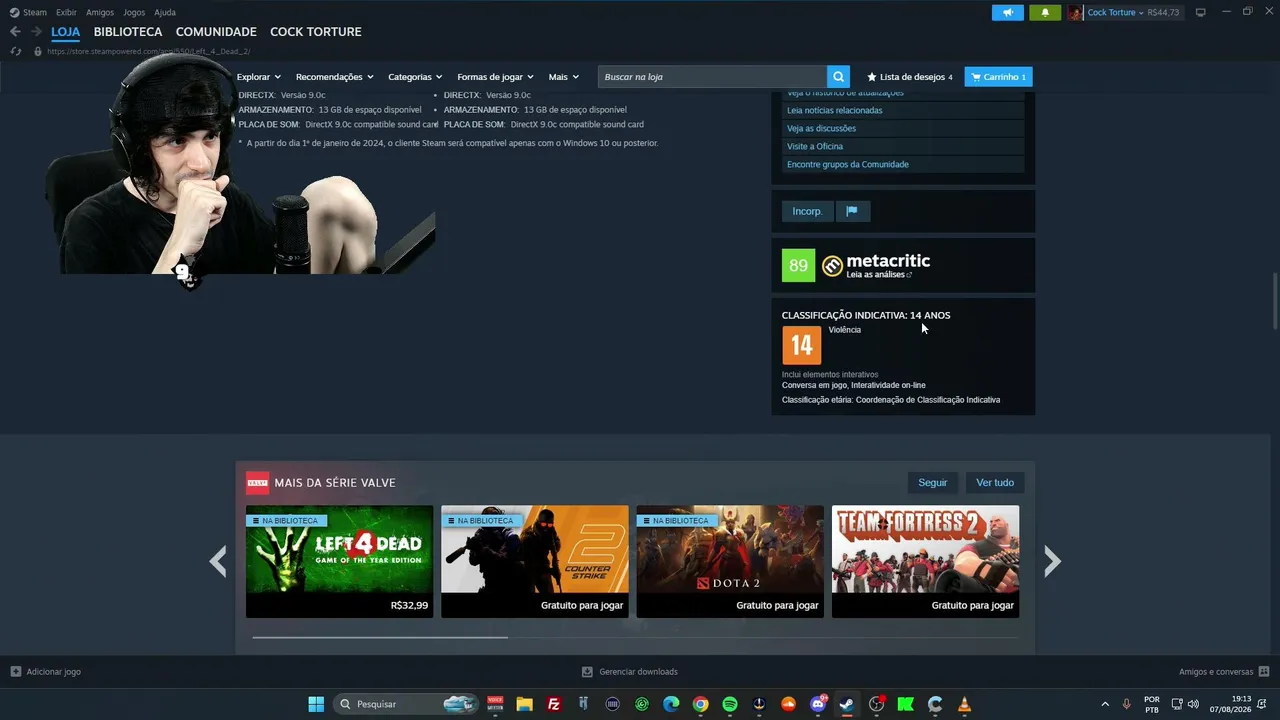Image resolution: width=1280 pixels, height=720 pixels.
Task: Open Veja as discussões link
Action: (x=821, y=128)
